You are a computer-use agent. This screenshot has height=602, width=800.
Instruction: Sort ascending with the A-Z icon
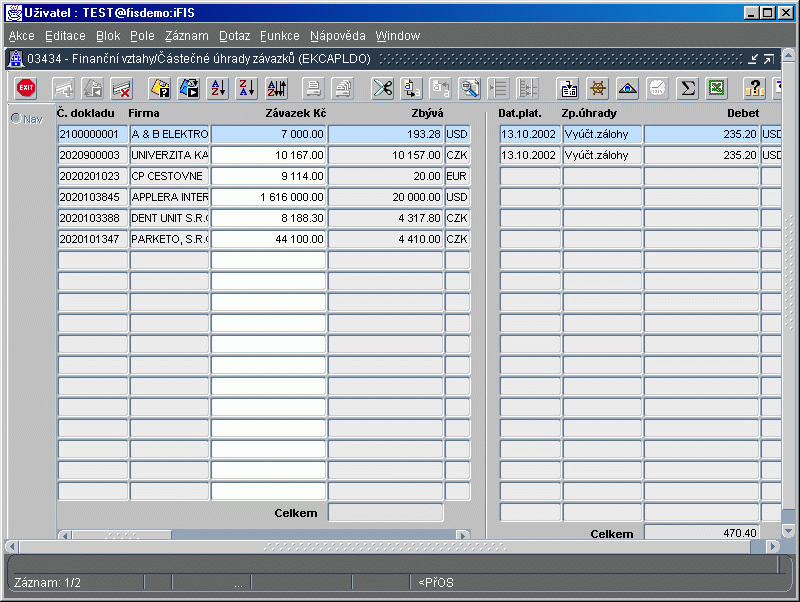coord(218,89)
